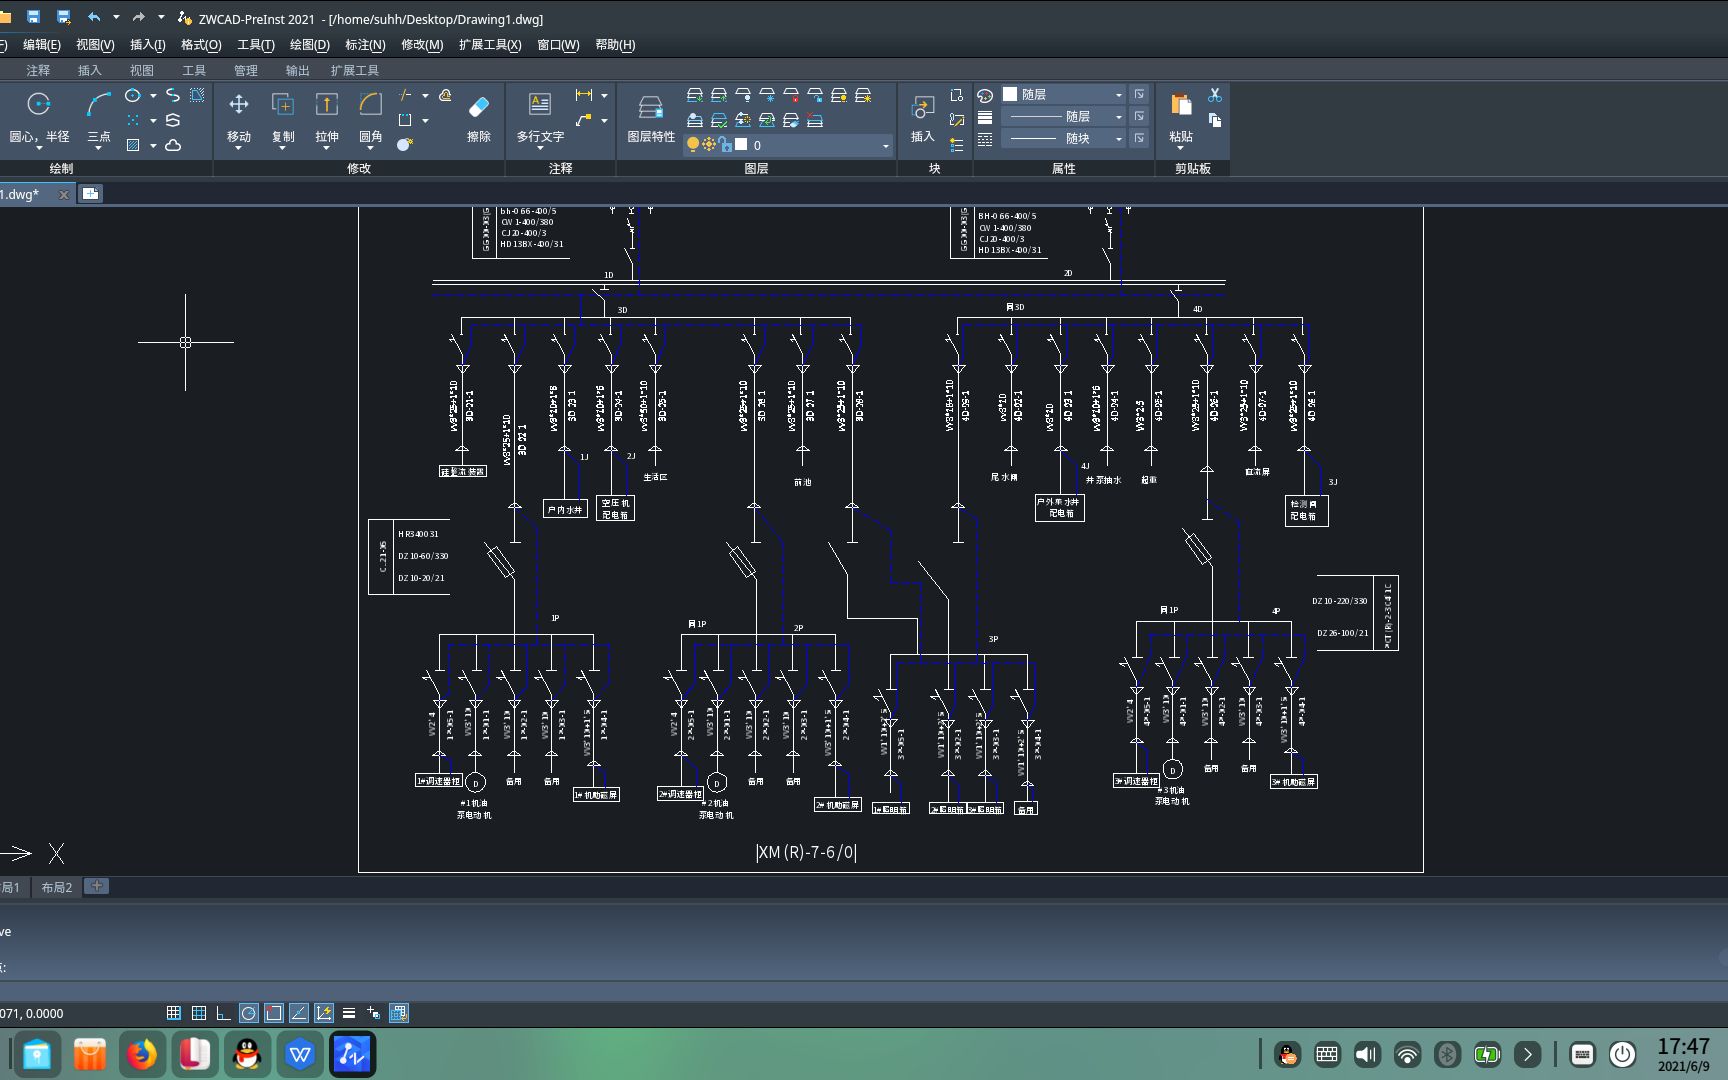The height and width of the screenshot is (1080, 1728).
Task: Open Firefox from the taskbar
Action: coord(142,1055)
